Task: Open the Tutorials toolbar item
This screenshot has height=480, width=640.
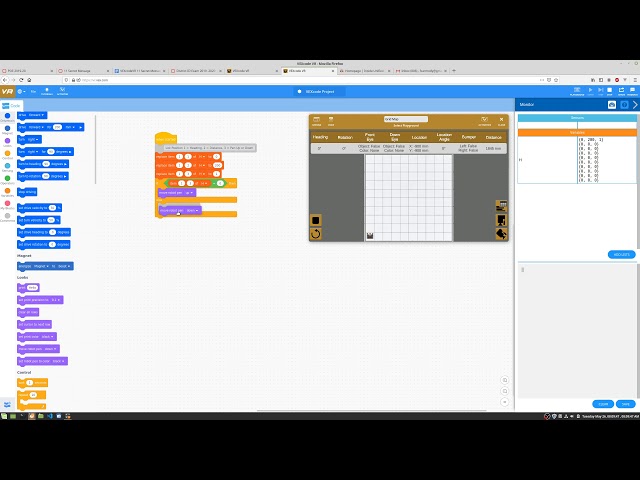Action: pyautogui.click(x=47, y=91)
